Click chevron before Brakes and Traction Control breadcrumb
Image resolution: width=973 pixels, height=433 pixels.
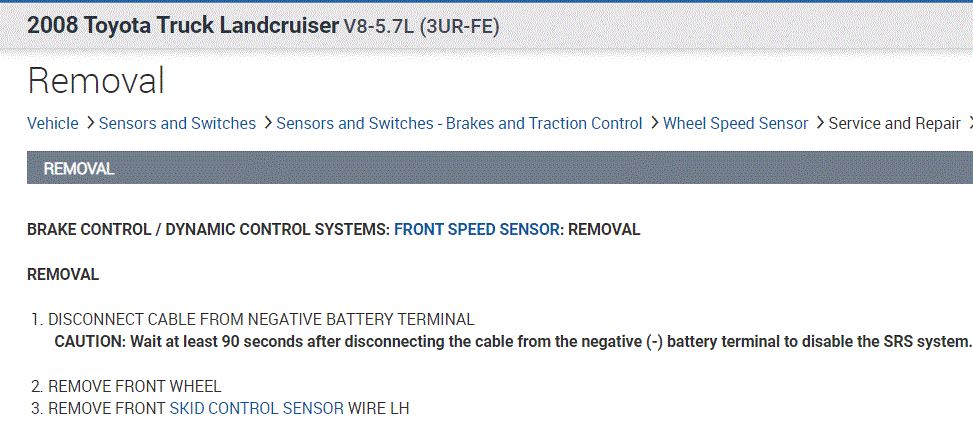point(267,123)
